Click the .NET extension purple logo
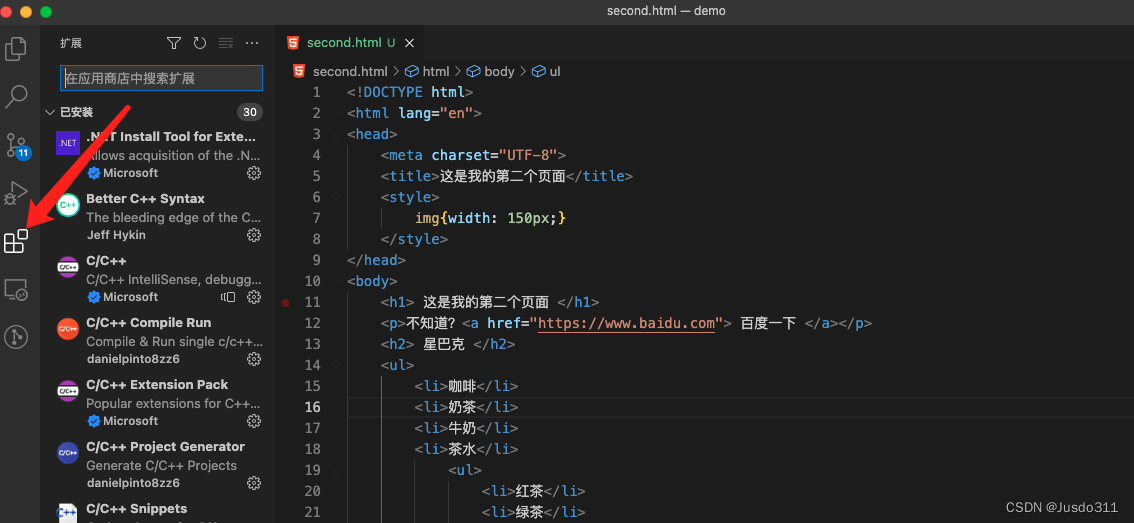This screenshot has height=523, width=1134. [68, 143]
